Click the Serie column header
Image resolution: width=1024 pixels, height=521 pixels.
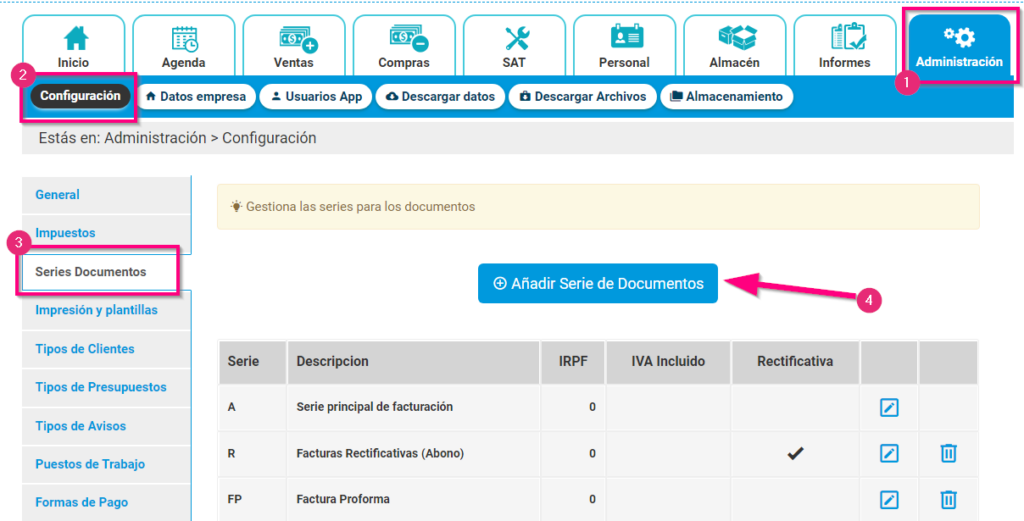click(252, 362)
